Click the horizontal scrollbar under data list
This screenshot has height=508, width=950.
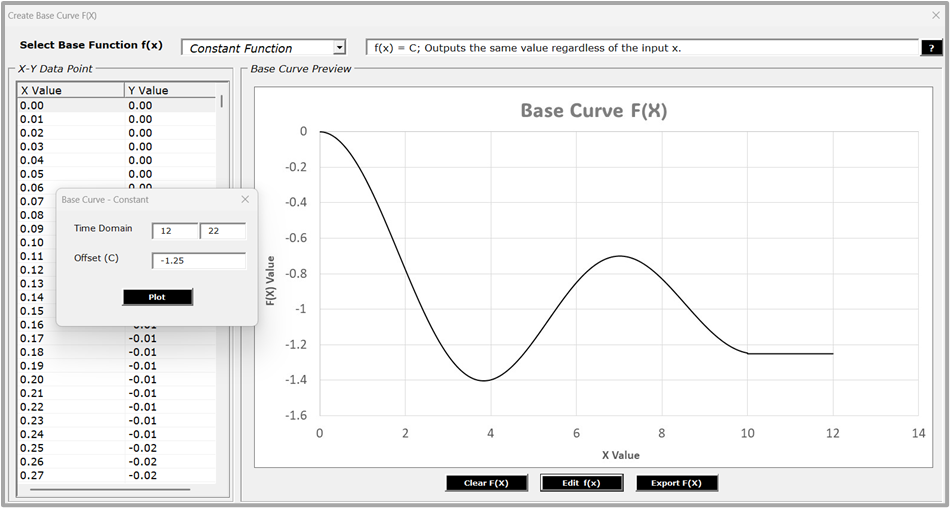pyautogui.click(x=110, y=489)
